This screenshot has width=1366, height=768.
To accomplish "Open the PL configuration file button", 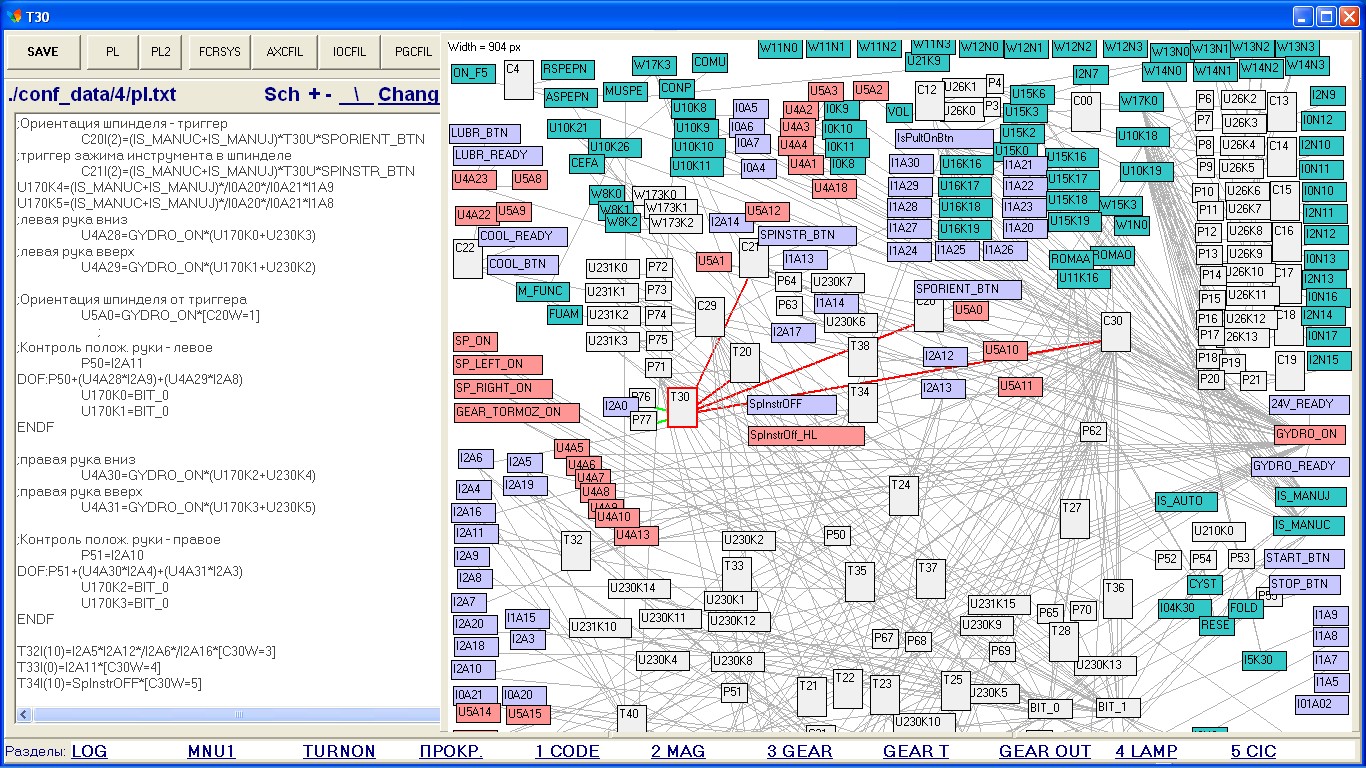I will click(x=113, y=51).
